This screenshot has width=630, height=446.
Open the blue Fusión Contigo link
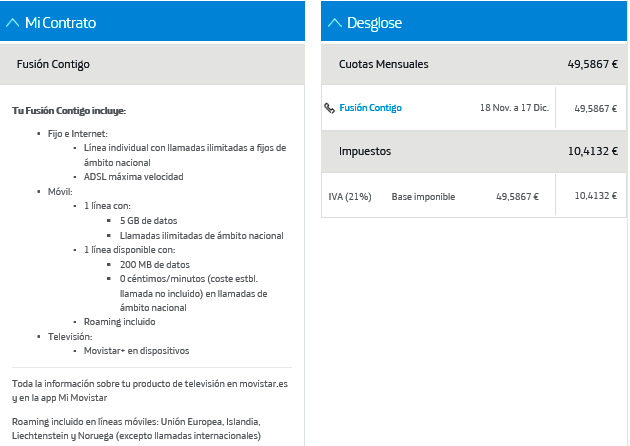tap(370, 108)
